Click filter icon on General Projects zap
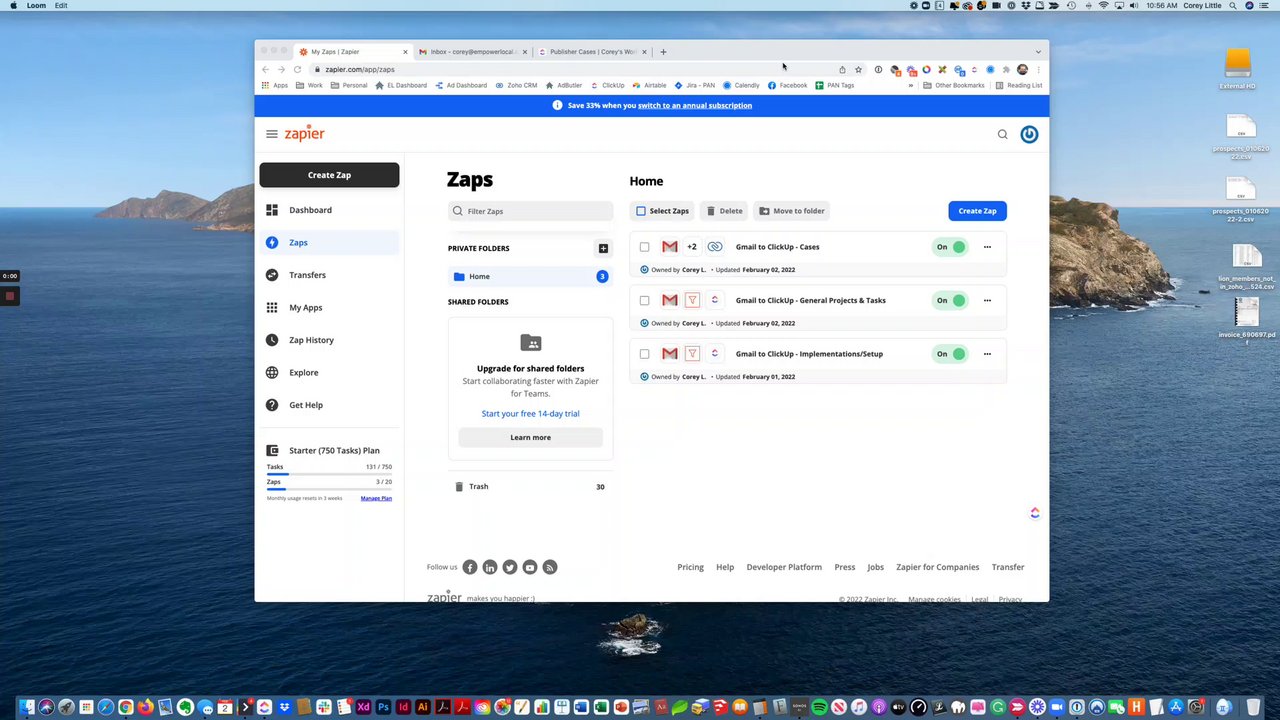Viewport: 1280px width, 720px height. (x=692, y=300)
